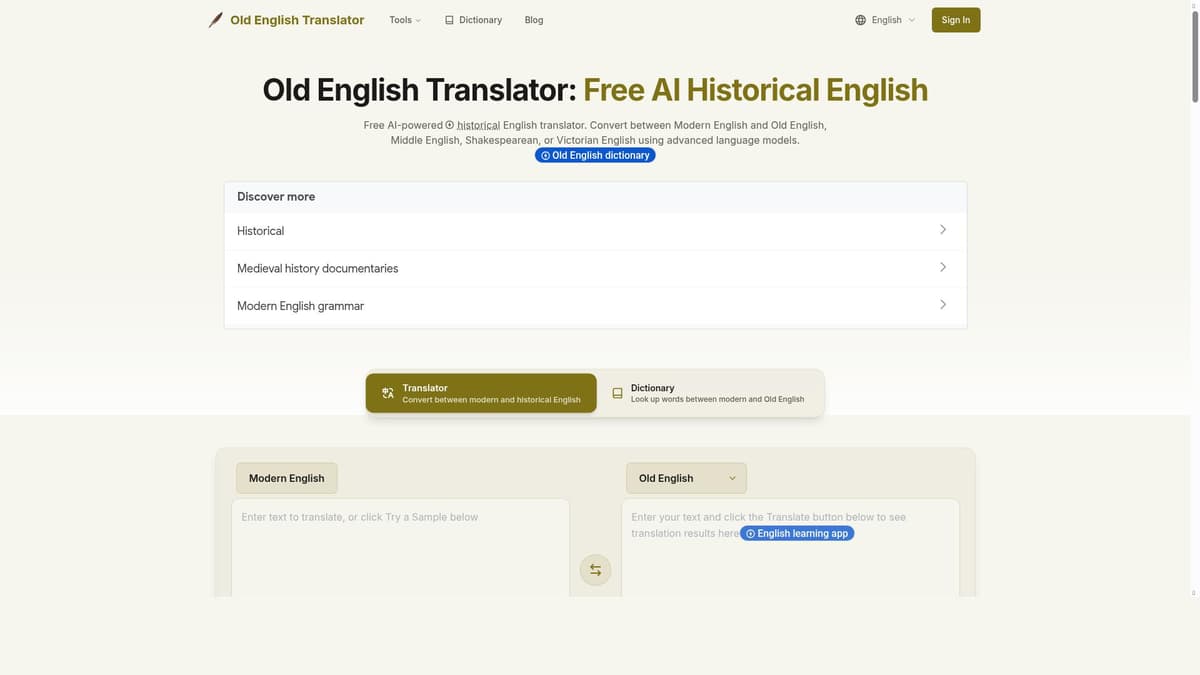Open the Old English dictionary link badge

pos(595,154)
